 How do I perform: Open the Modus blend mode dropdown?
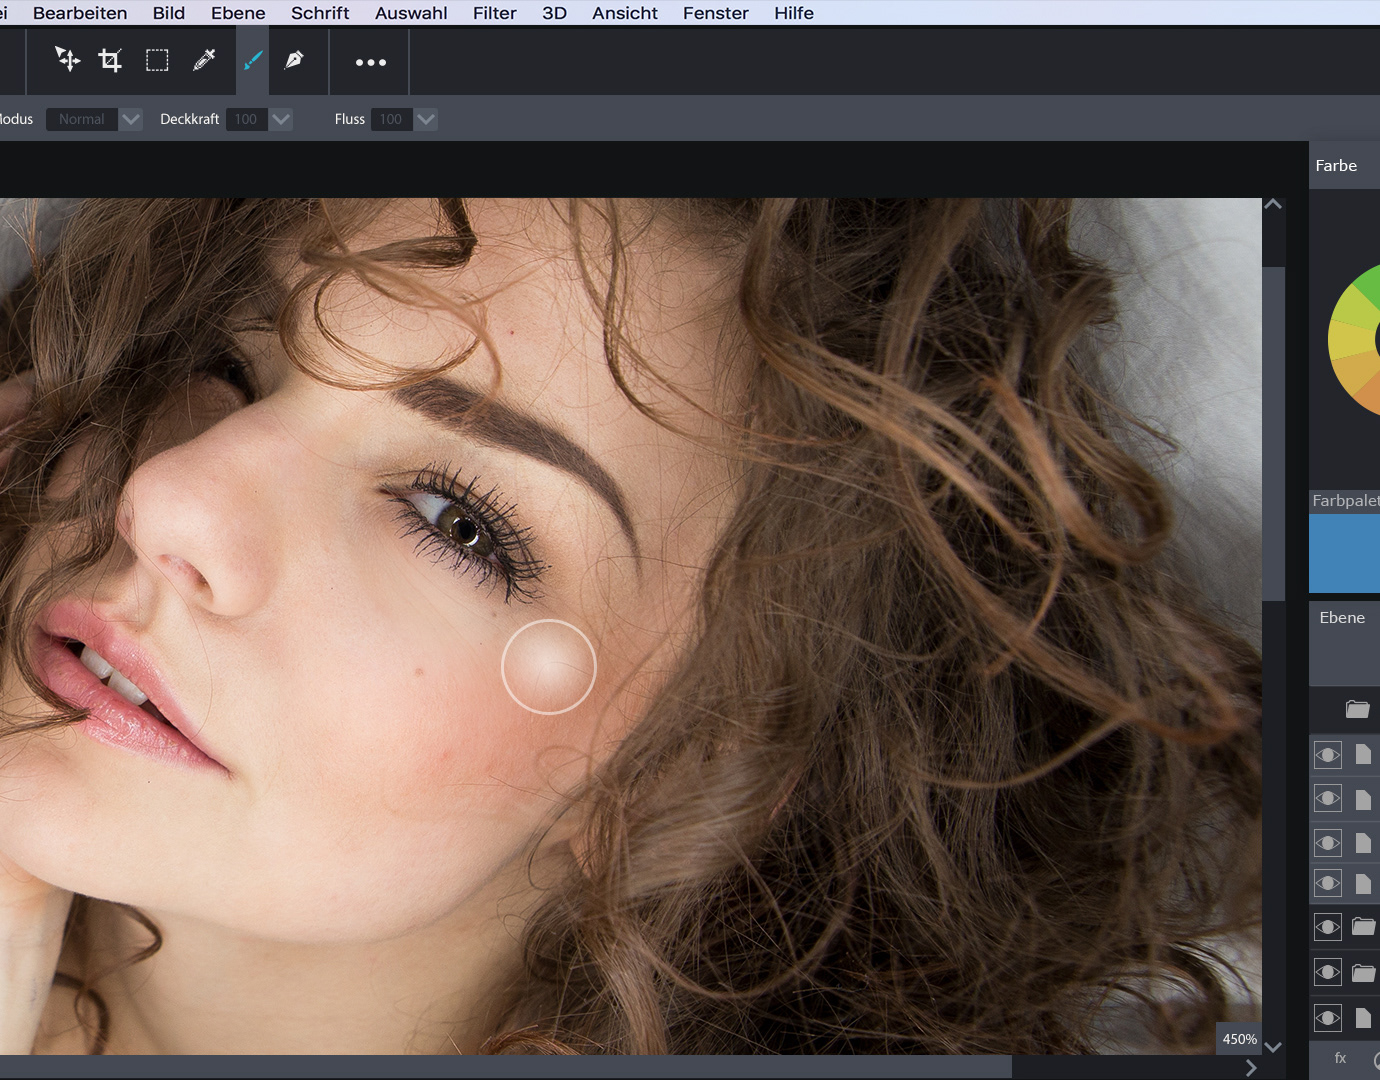pos(131,119)
